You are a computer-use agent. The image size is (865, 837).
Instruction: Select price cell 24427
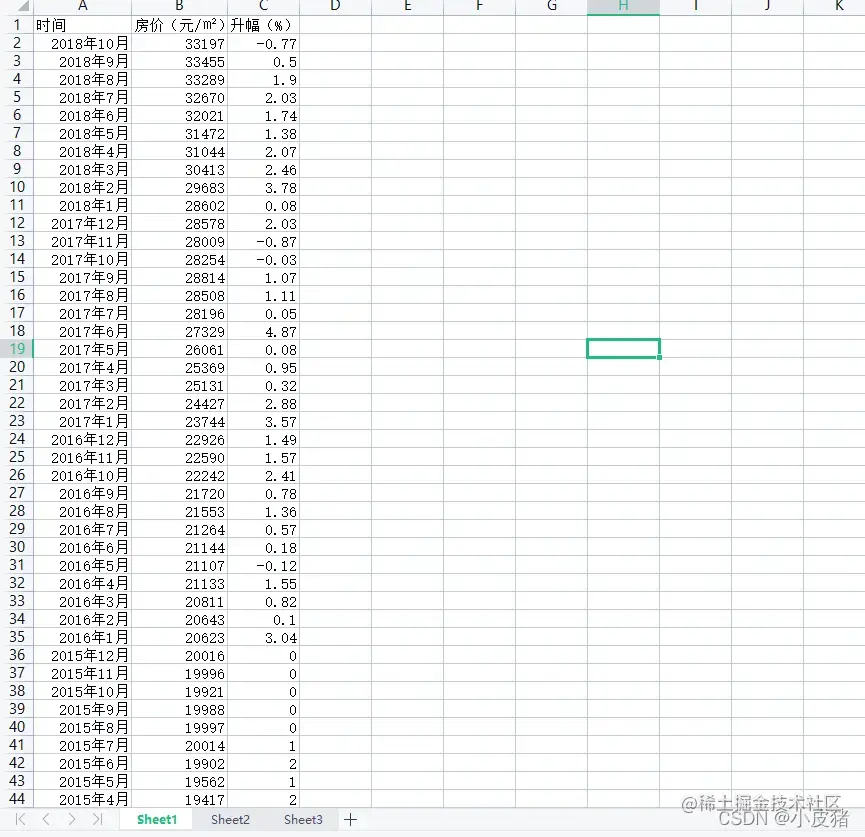pos(179,403)
